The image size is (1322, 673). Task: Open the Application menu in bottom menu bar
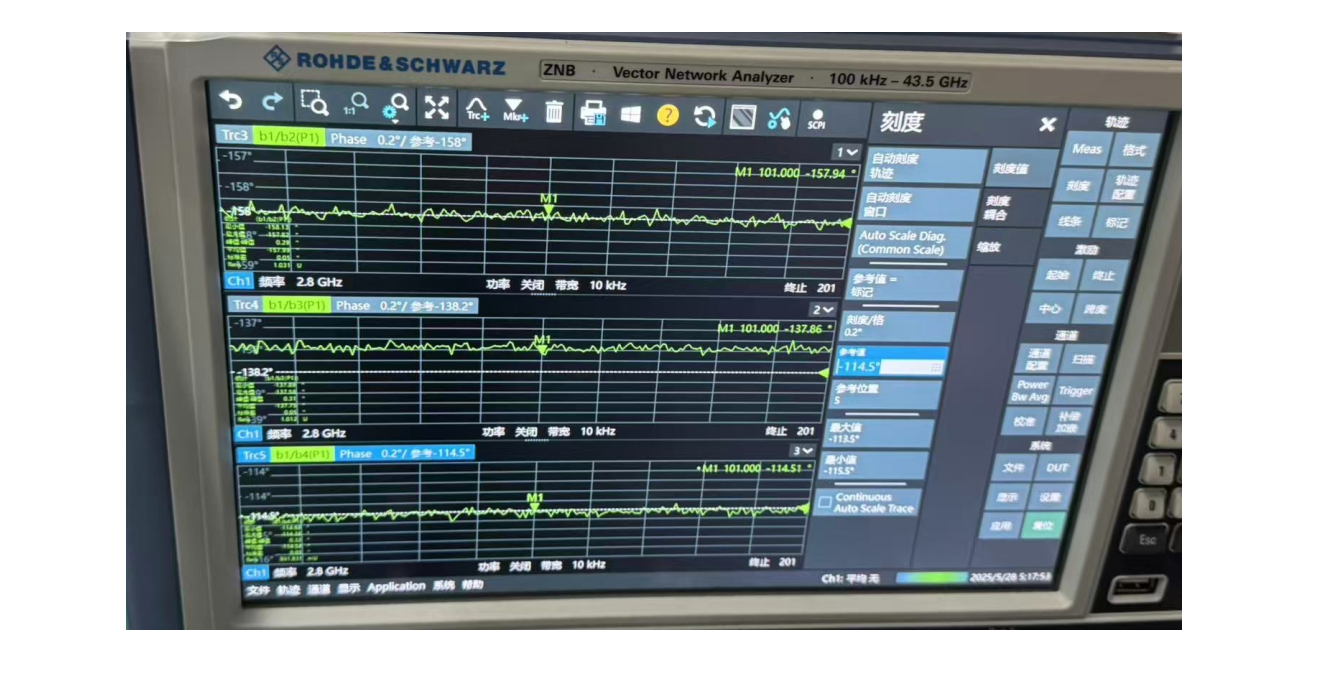(x=396, y=587)
